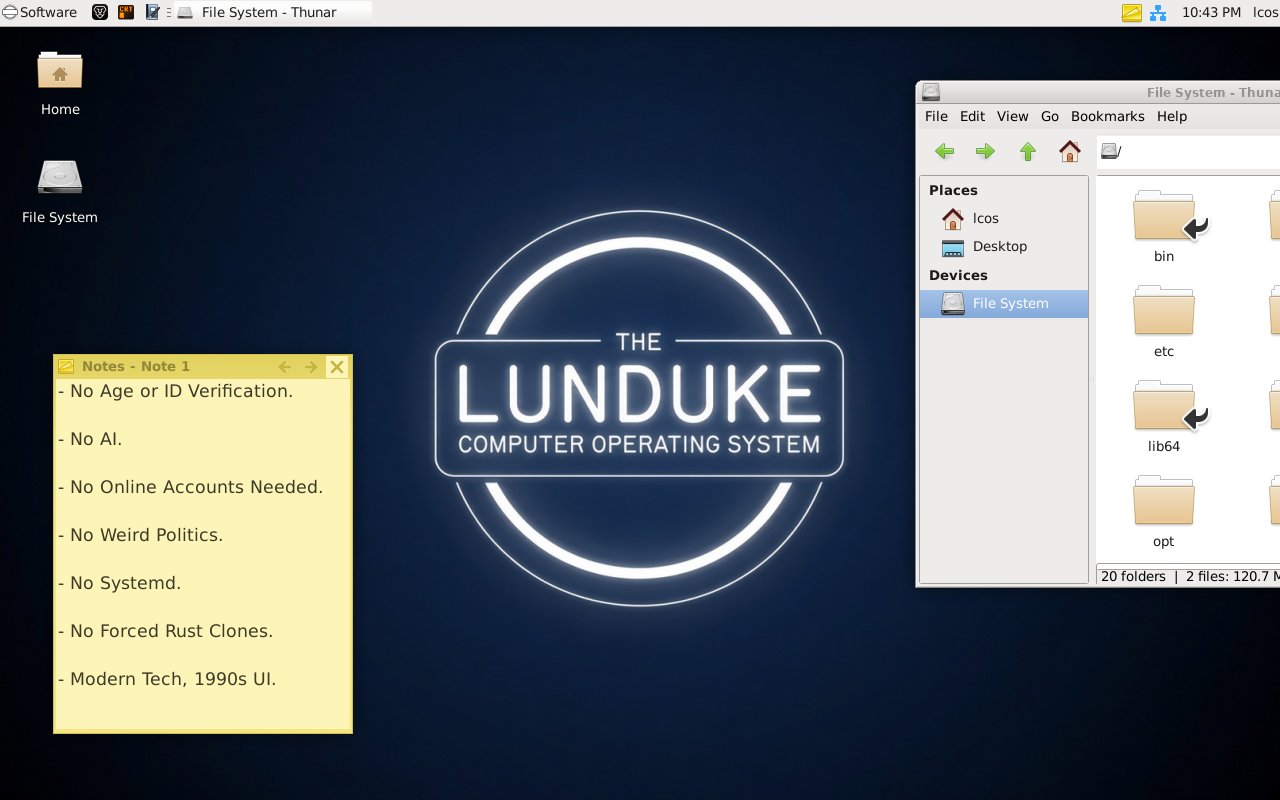The height and width of the screenshot is (800, 1280).
Task: Click the 'No Systemd.' line
Action: coord(120,583)
